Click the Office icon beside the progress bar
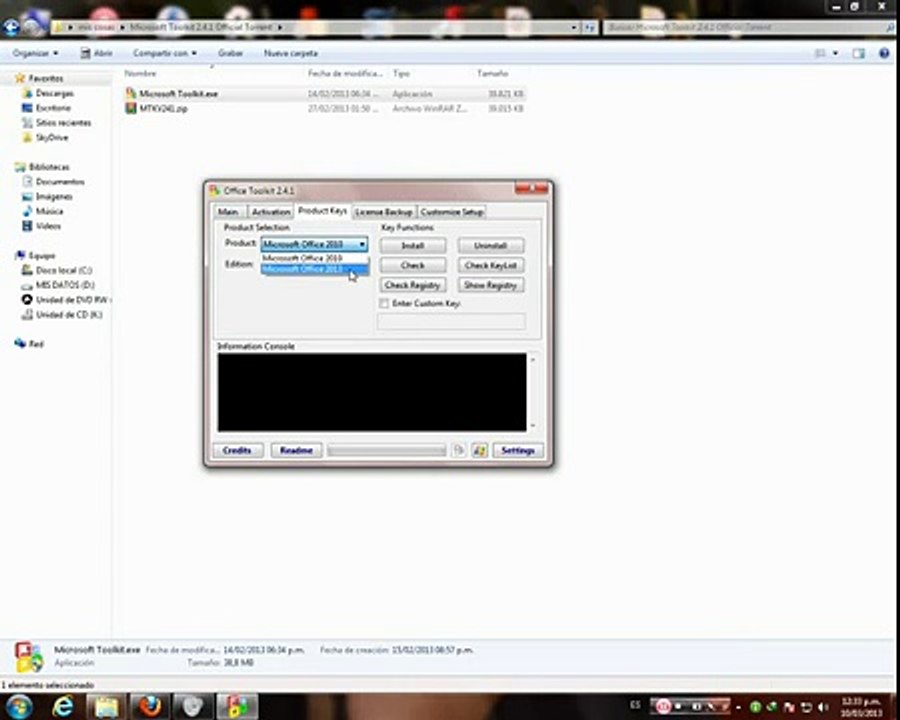The height and width of the screenshot is (720, 900). (x=459, y=450)
